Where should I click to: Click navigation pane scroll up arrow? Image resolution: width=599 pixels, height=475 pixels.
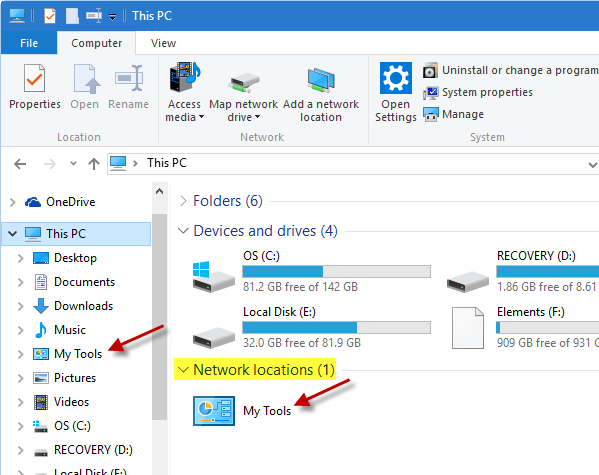[x=159, y=191]
